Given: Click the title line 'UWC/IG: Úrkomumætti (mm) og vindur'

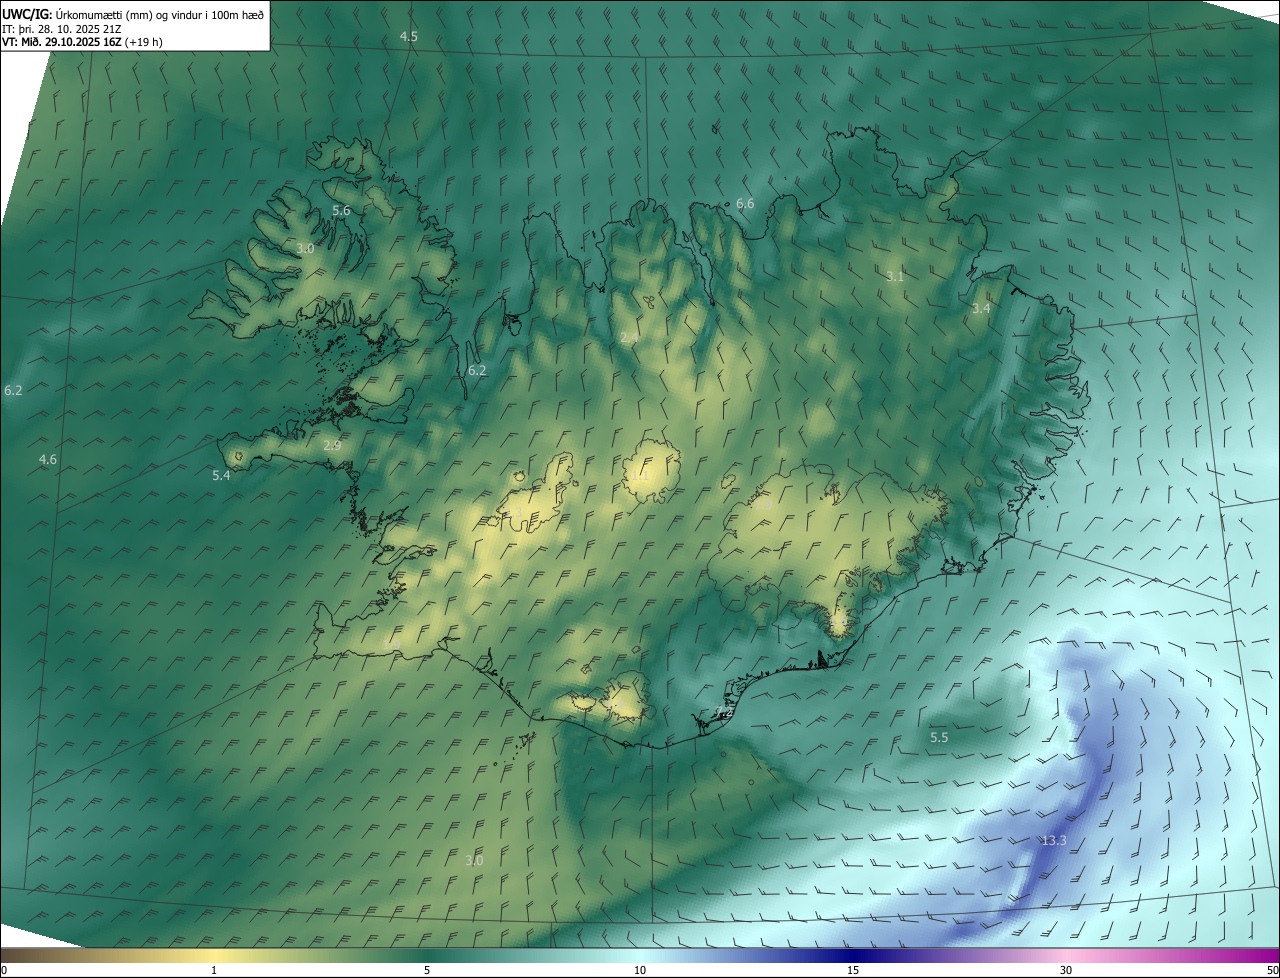Looking at the screenshot, I should [x=133, y=14].
